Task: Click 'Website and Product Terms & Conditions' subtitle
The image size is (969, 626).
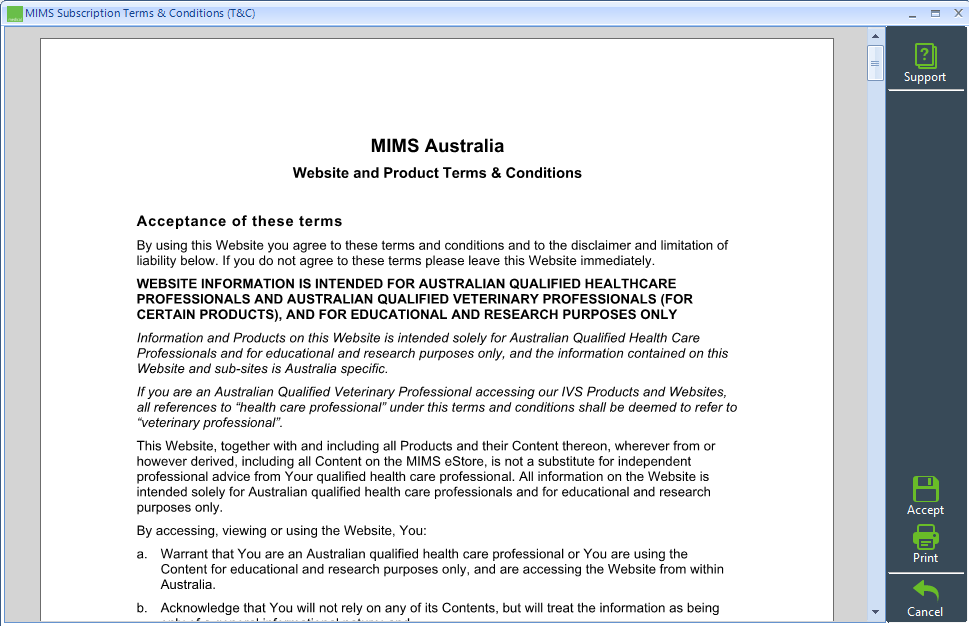Action: (x=437, y=173)
